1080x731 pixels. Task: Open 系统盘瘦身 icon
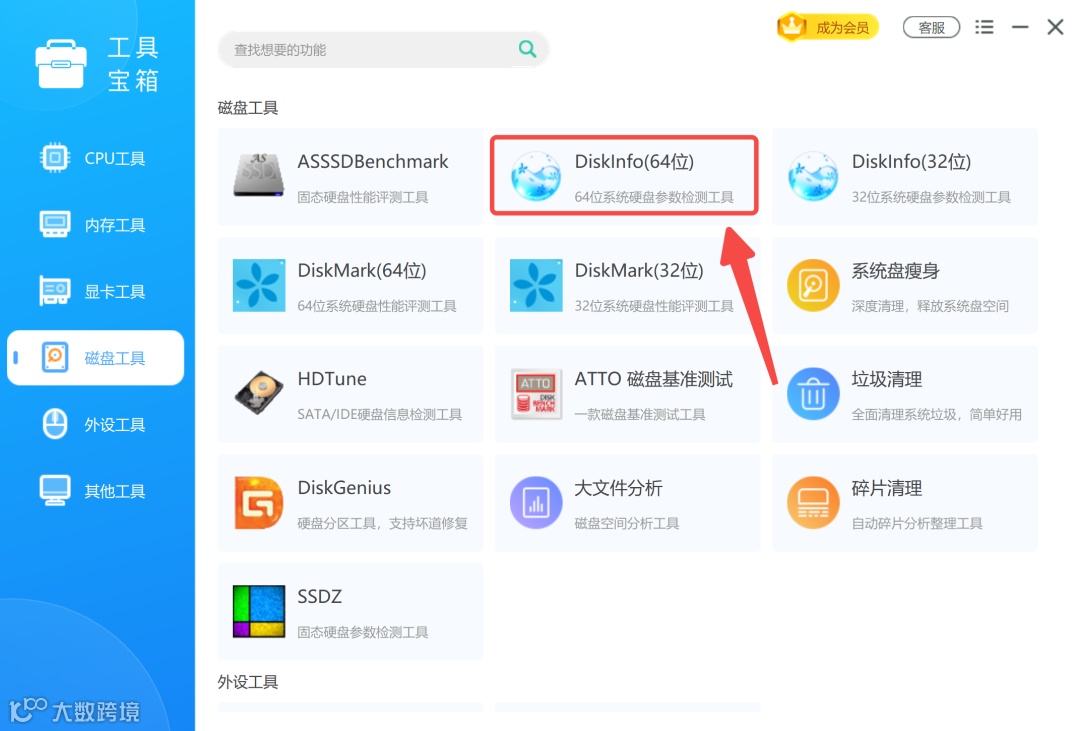point(813,285)
